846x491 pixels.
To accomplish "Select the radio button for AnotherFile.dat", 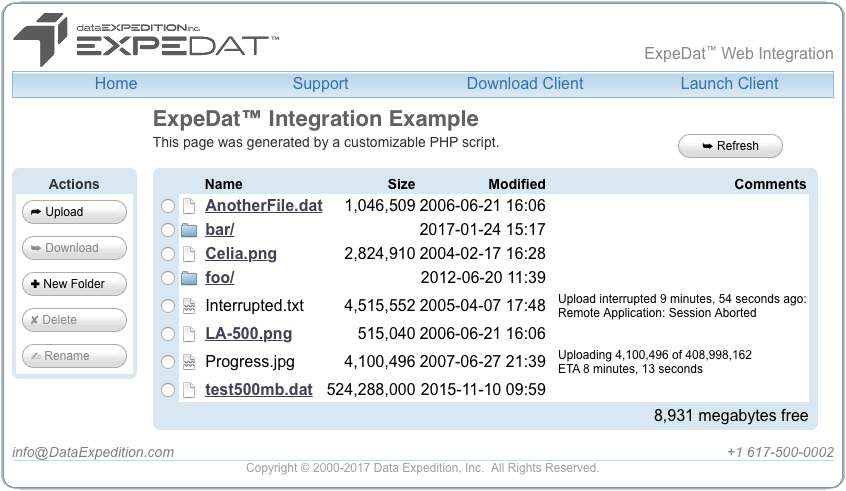I will coord(168,206).
